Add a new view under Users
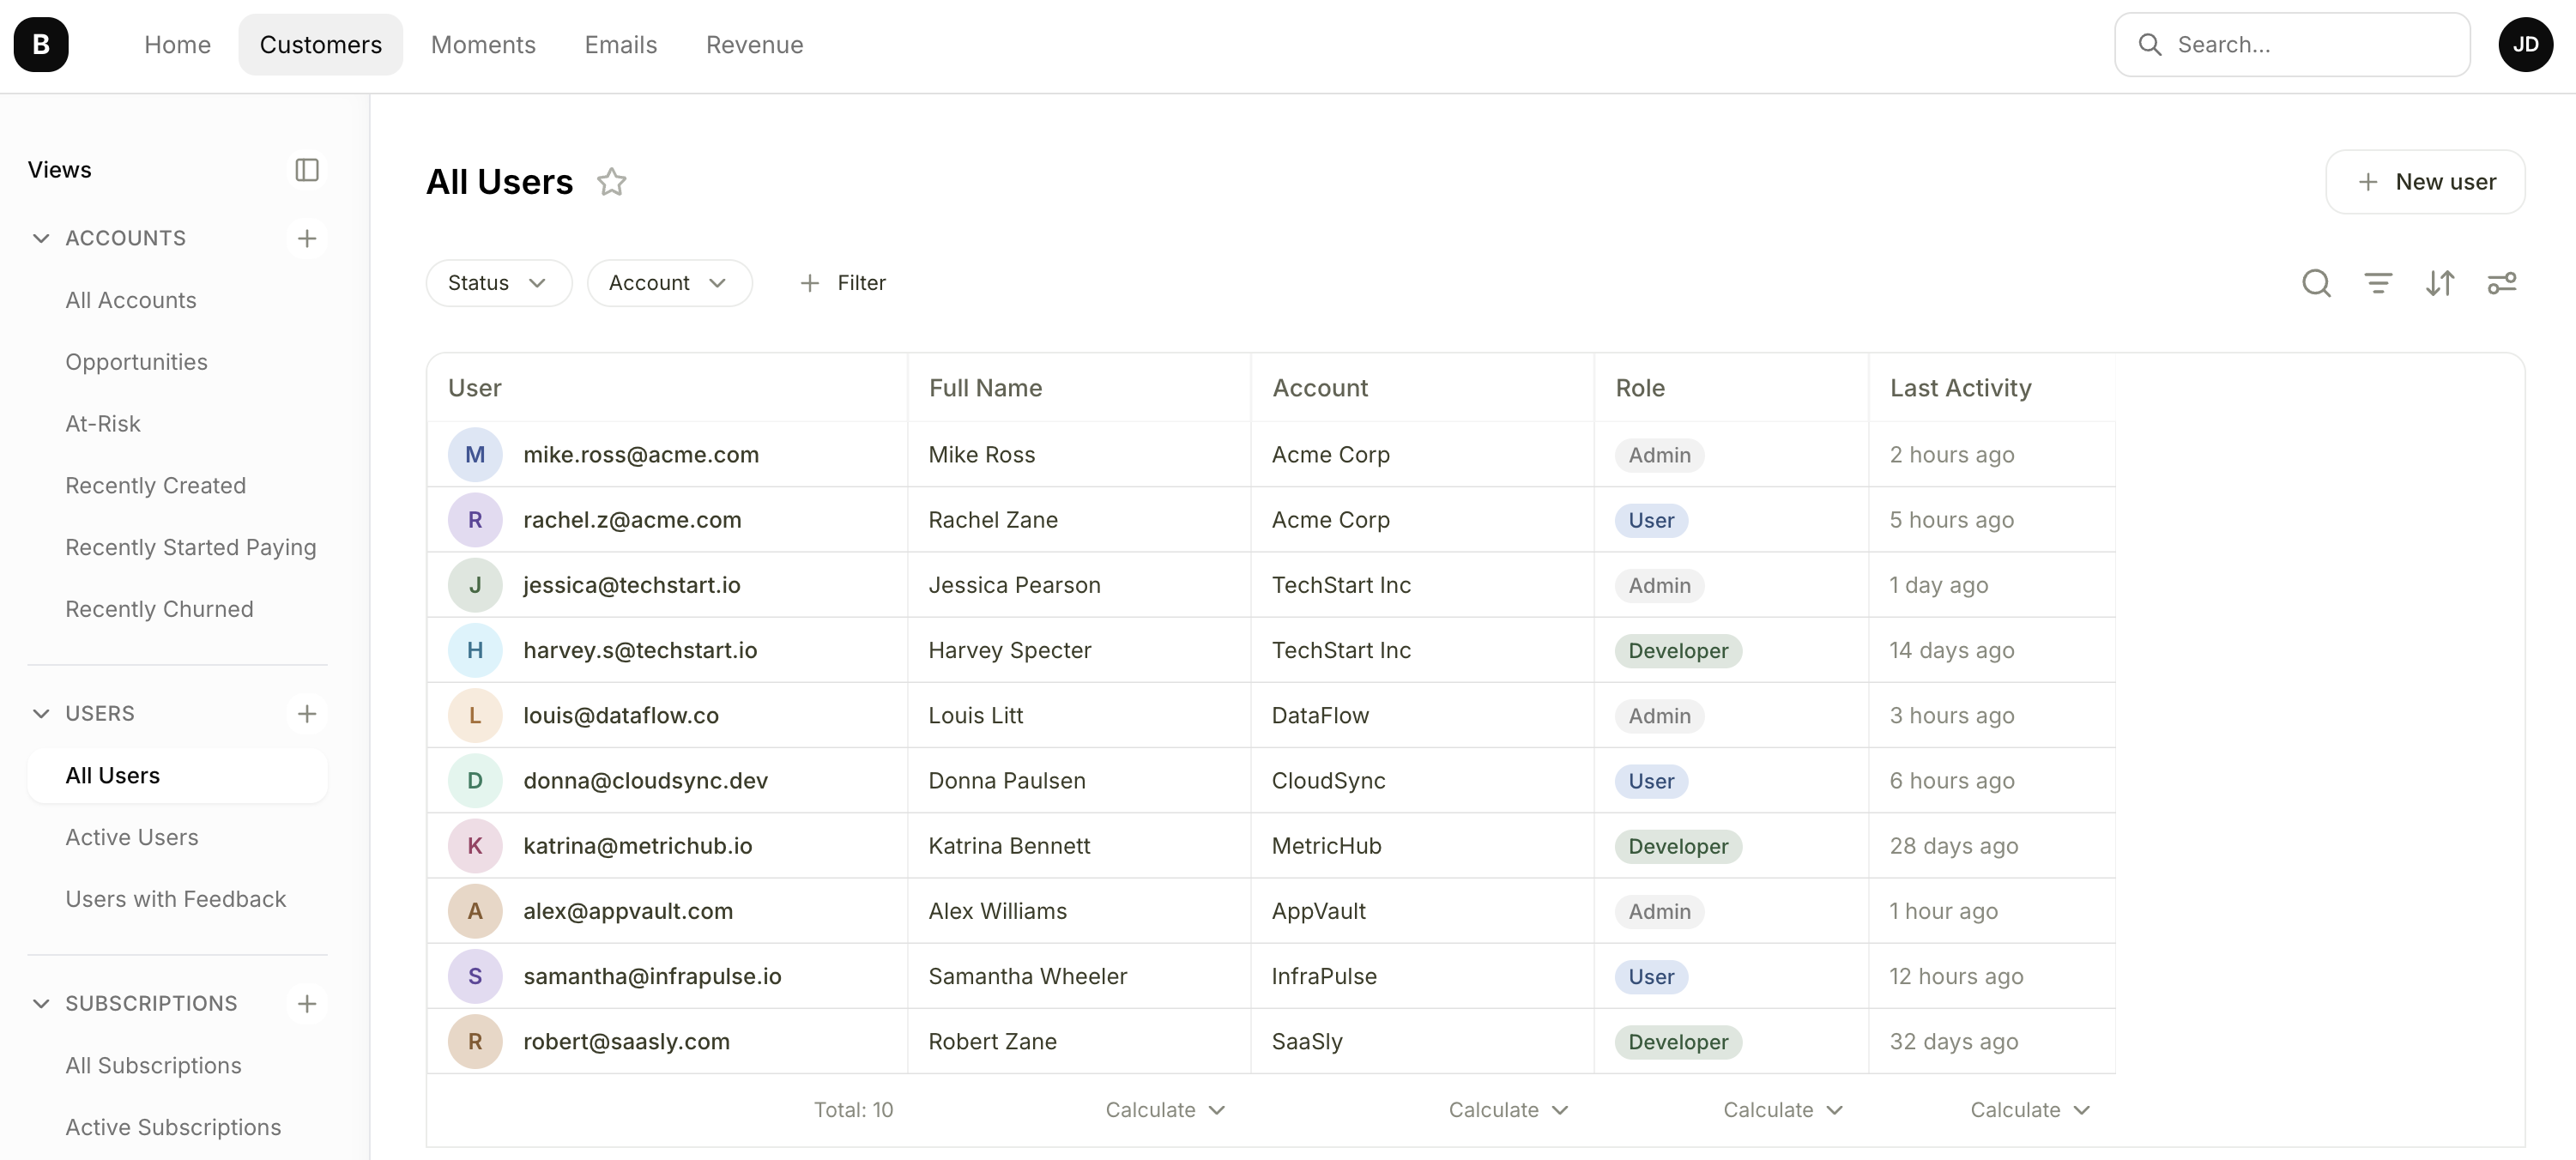The image size is (2576, 1160). 307,714
